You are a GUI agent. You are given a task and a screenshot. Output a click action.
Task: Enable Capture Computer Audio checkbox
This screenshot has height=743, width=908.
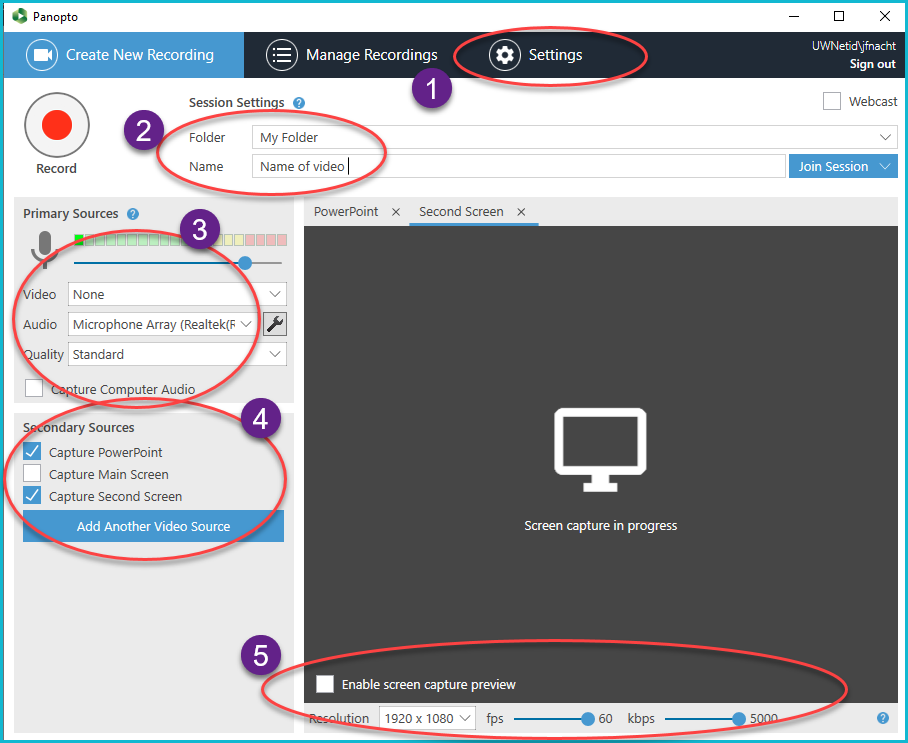tap(34, 388)
